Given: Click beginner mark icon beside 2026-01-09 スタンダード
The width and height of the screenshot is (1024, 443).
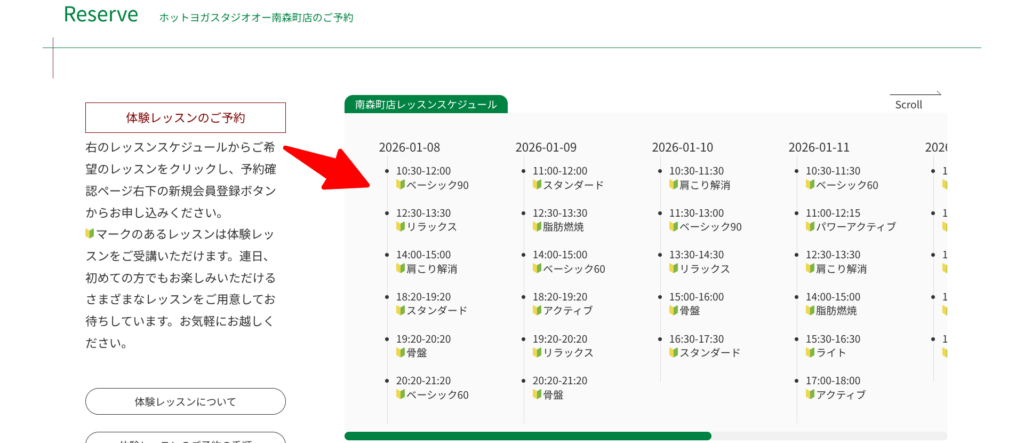Looking at the screenshot, I should pos(537,185).
